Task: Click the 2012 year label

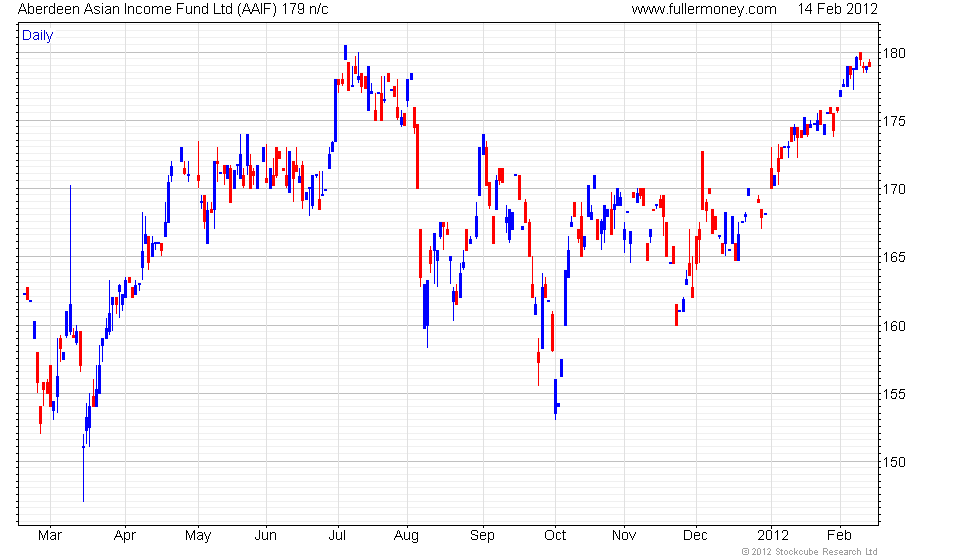Action: [773, 536]
